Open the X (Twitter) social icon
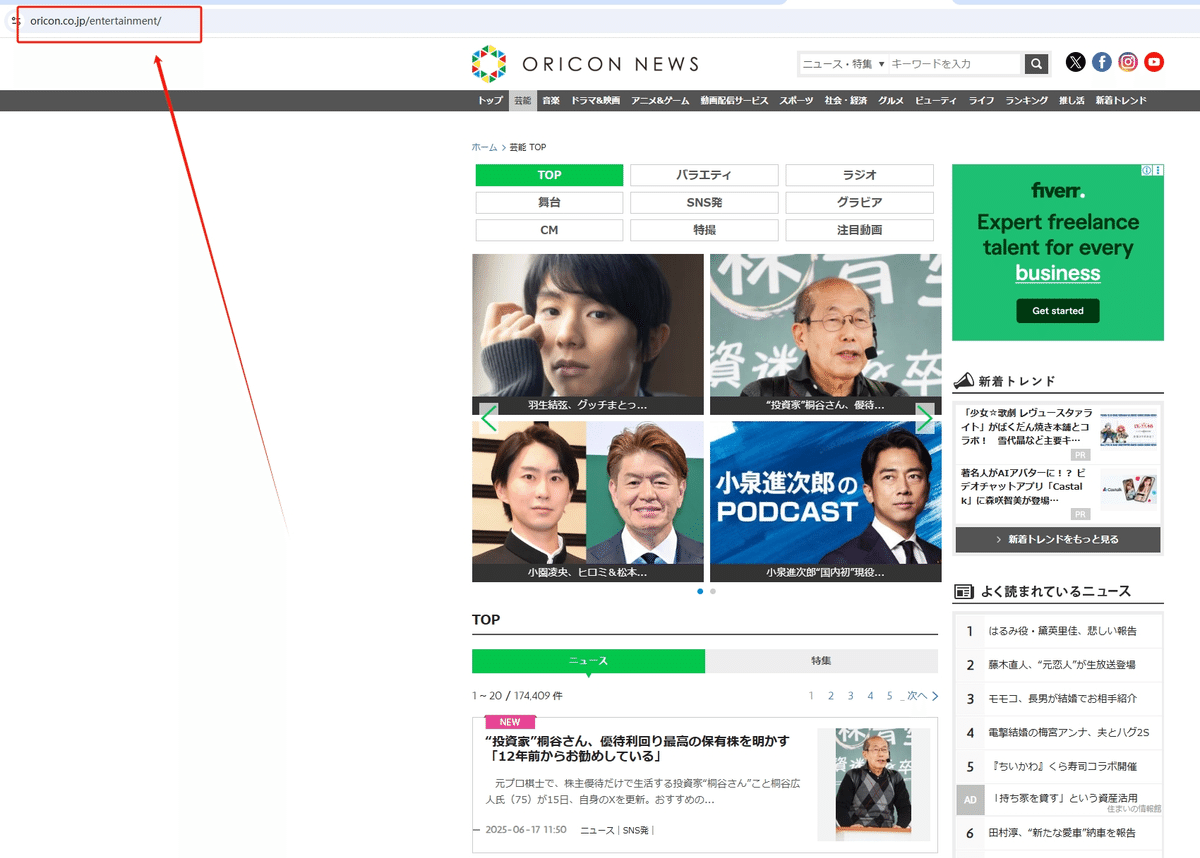Image resolution: width=1200 pixels, height=858 pixels. click(x=1075, y=62)
